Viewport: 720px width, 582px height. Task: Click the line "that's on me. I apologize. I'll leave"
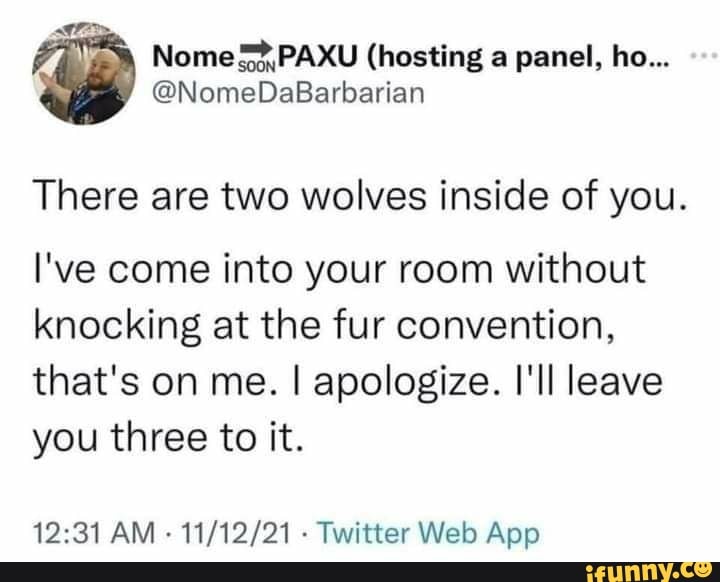point(348,382)
